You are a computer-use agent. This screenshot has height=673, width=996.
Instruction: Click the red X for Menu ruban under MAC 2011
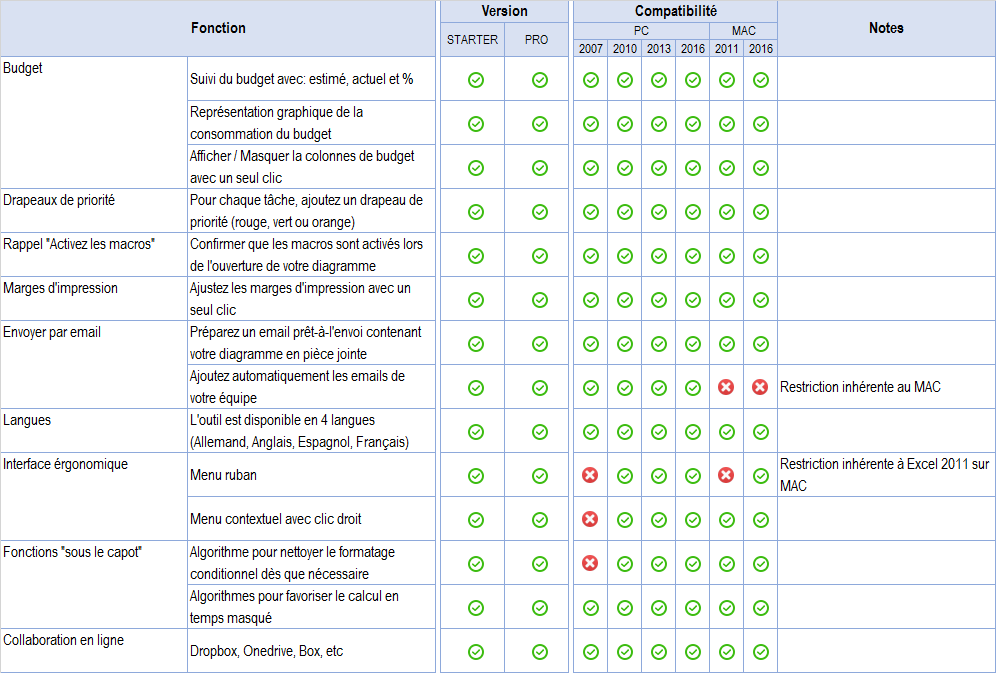(726, 475)
